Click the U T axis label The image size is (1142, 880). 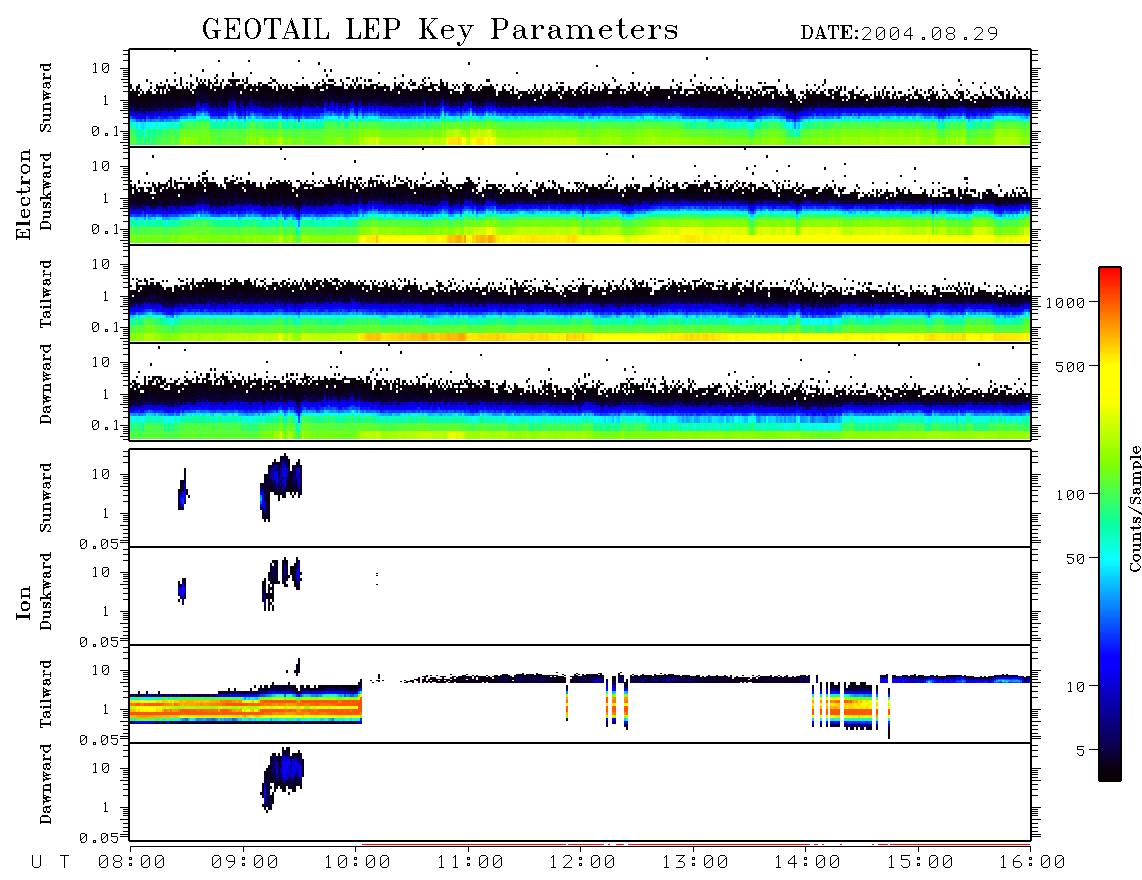pos(51,863)
